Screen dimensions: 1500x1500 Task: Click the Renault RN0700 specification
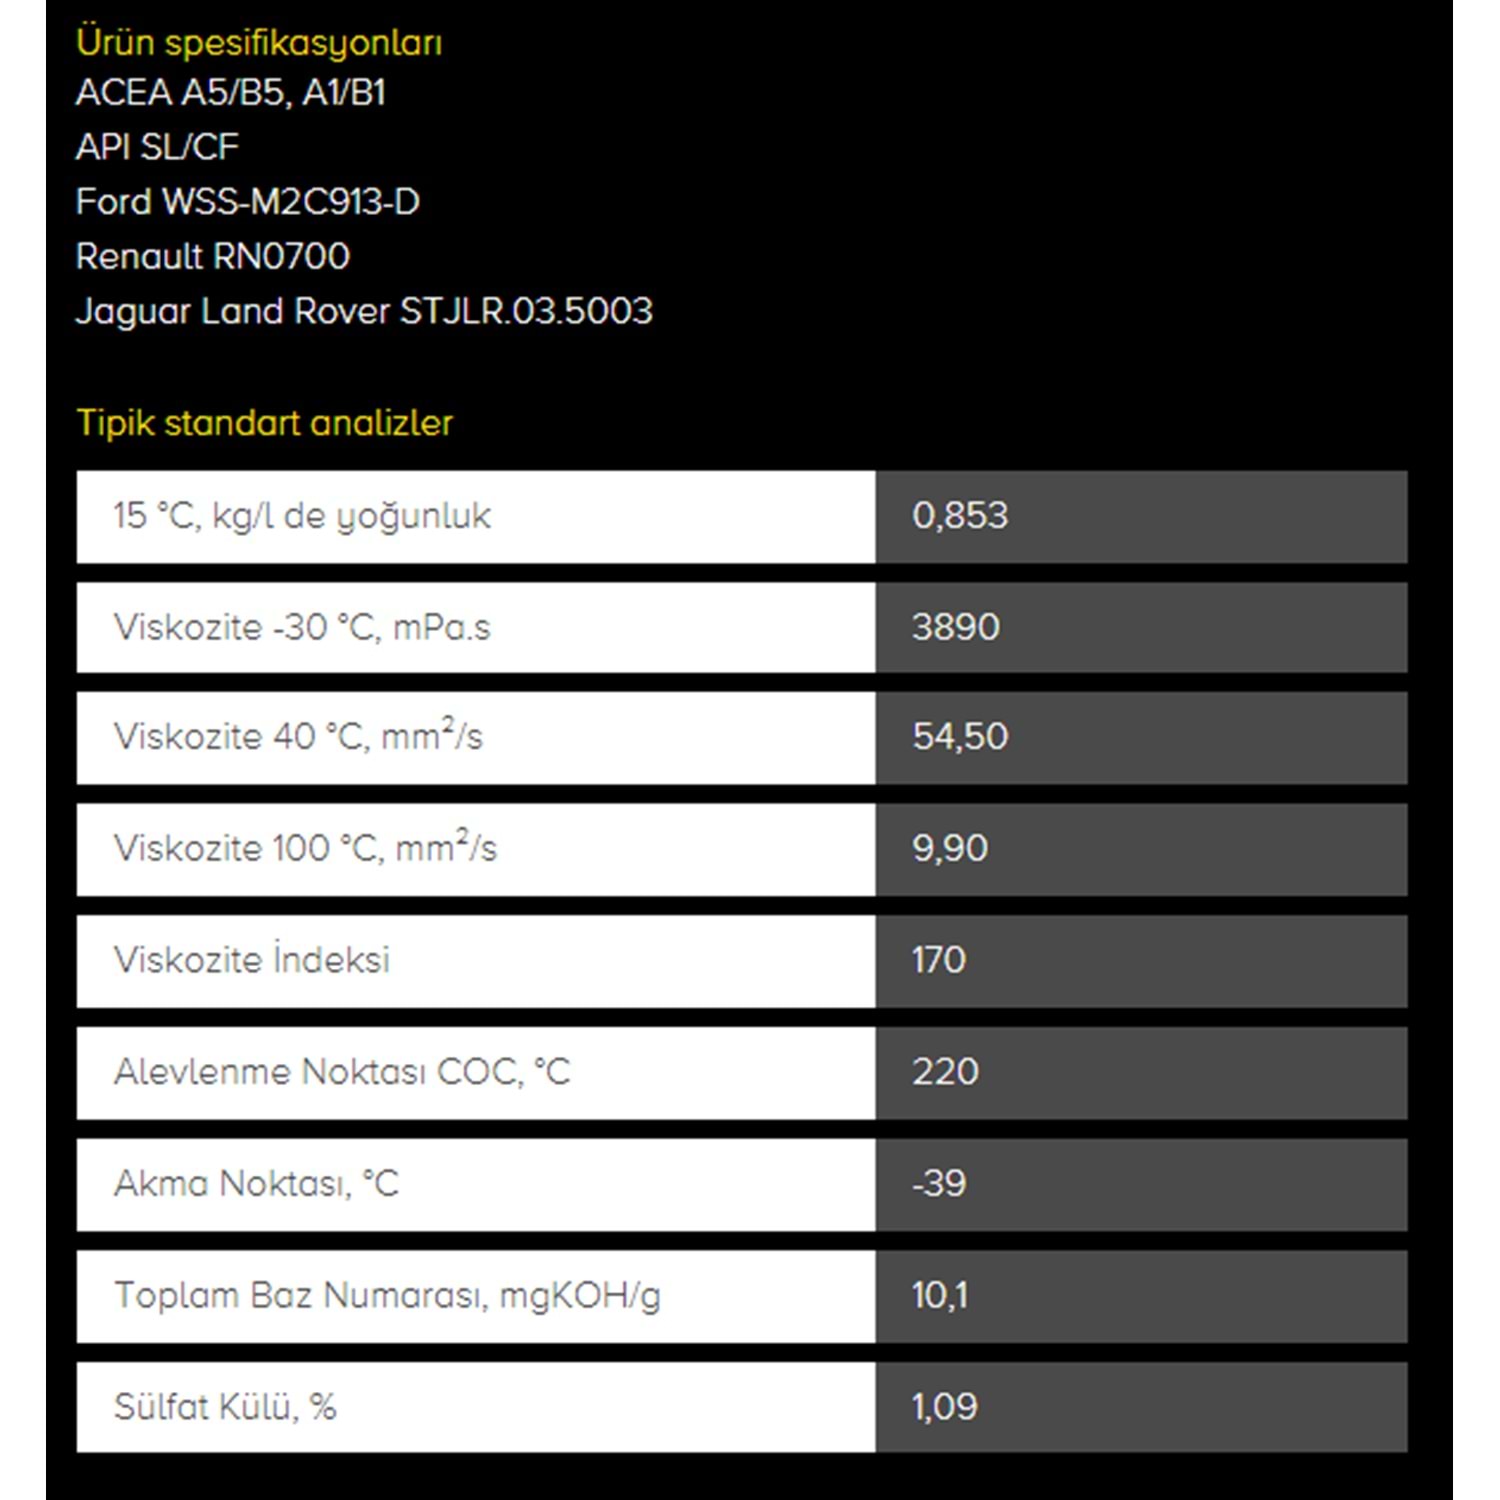point(213,257)
